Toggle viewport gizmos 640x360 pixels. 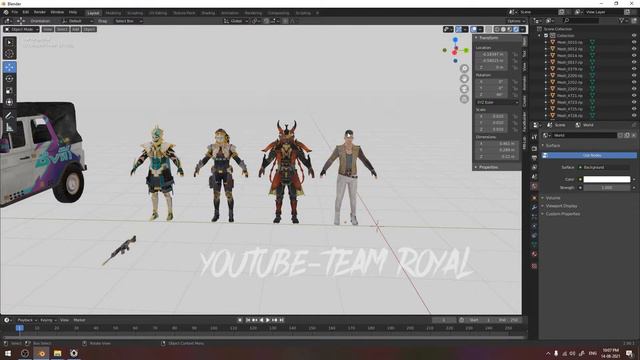tap(459, 29)
